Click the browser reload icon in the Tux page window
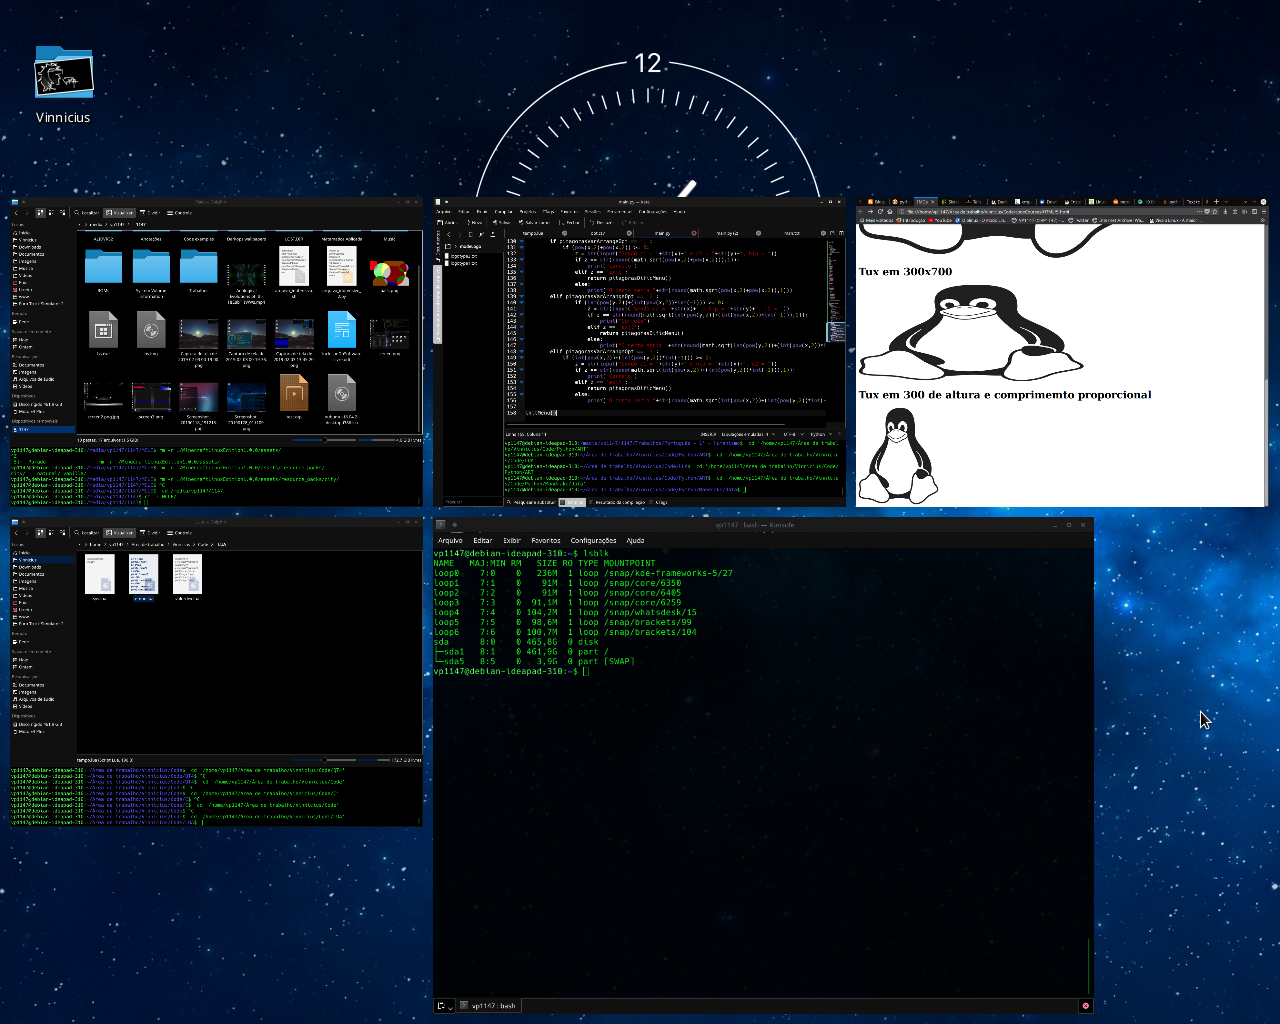This screenshot has width=1280, height=1024. click(880, 211)
